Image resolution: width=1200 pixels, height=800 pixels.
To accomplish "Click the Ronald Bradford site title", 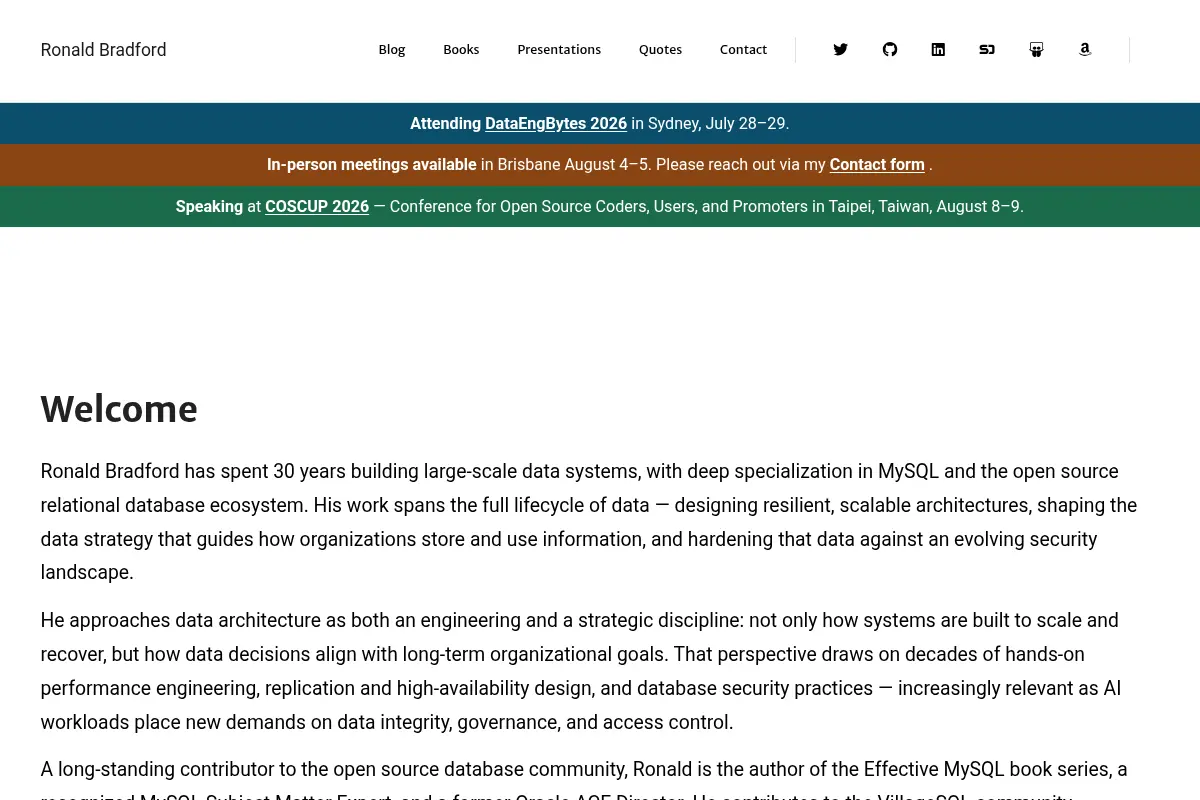I will [104, 50].
